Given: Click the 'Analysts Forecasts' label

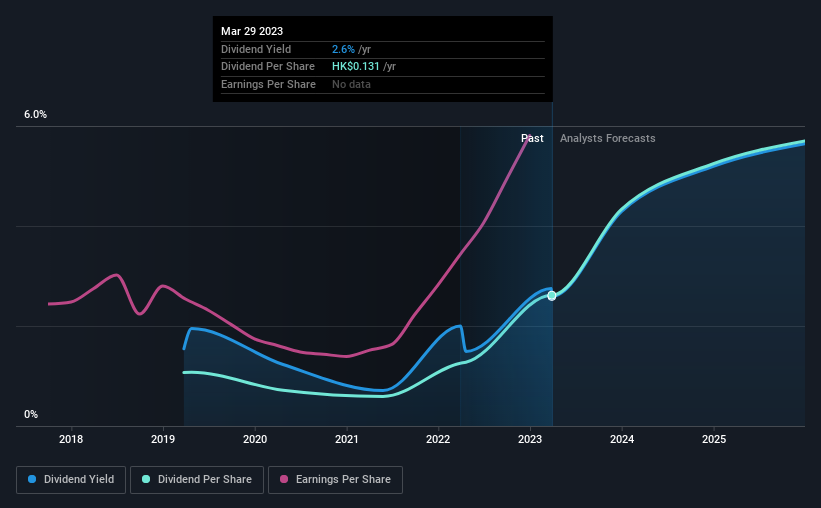Looking at the screenshot, I should tap(607, 138).
